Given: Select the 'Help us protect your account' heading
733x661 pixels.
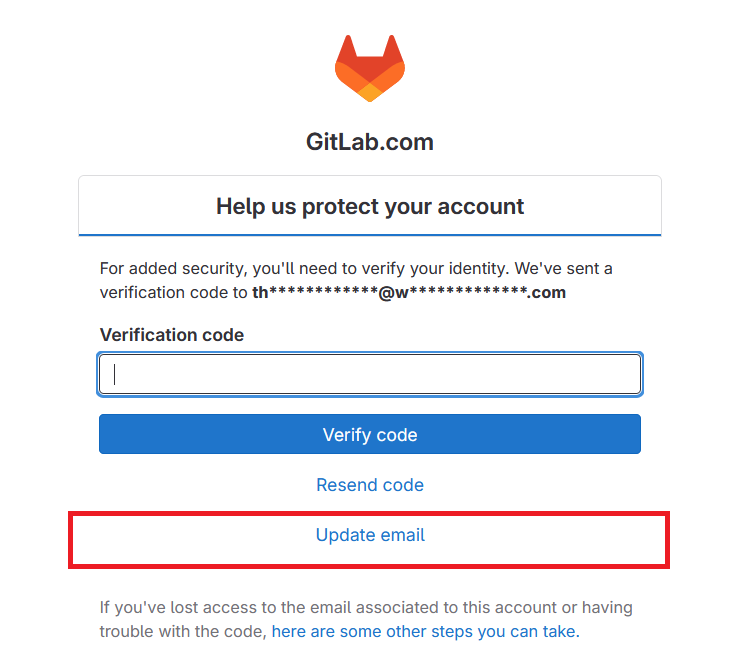Looking at the screenshot, I should tap(369, 207).
